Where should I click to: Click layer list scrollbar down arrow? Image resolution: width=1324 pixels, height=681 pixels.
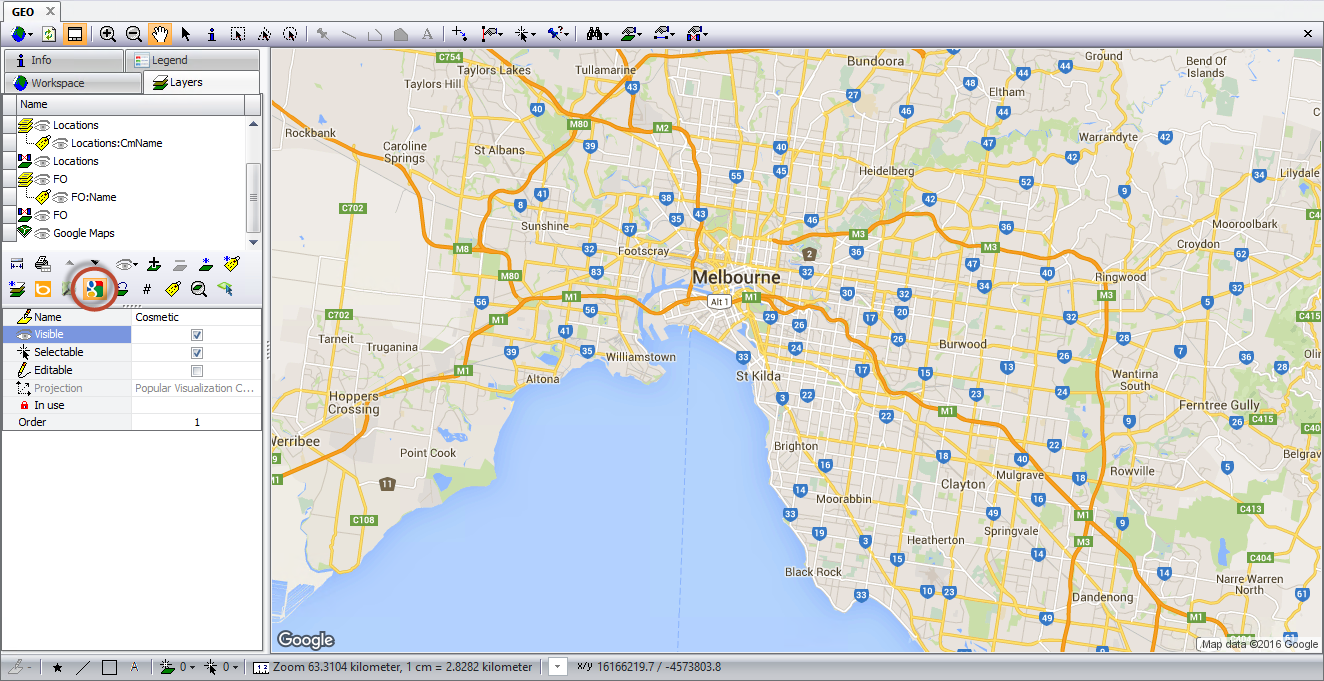click(253, 242)
